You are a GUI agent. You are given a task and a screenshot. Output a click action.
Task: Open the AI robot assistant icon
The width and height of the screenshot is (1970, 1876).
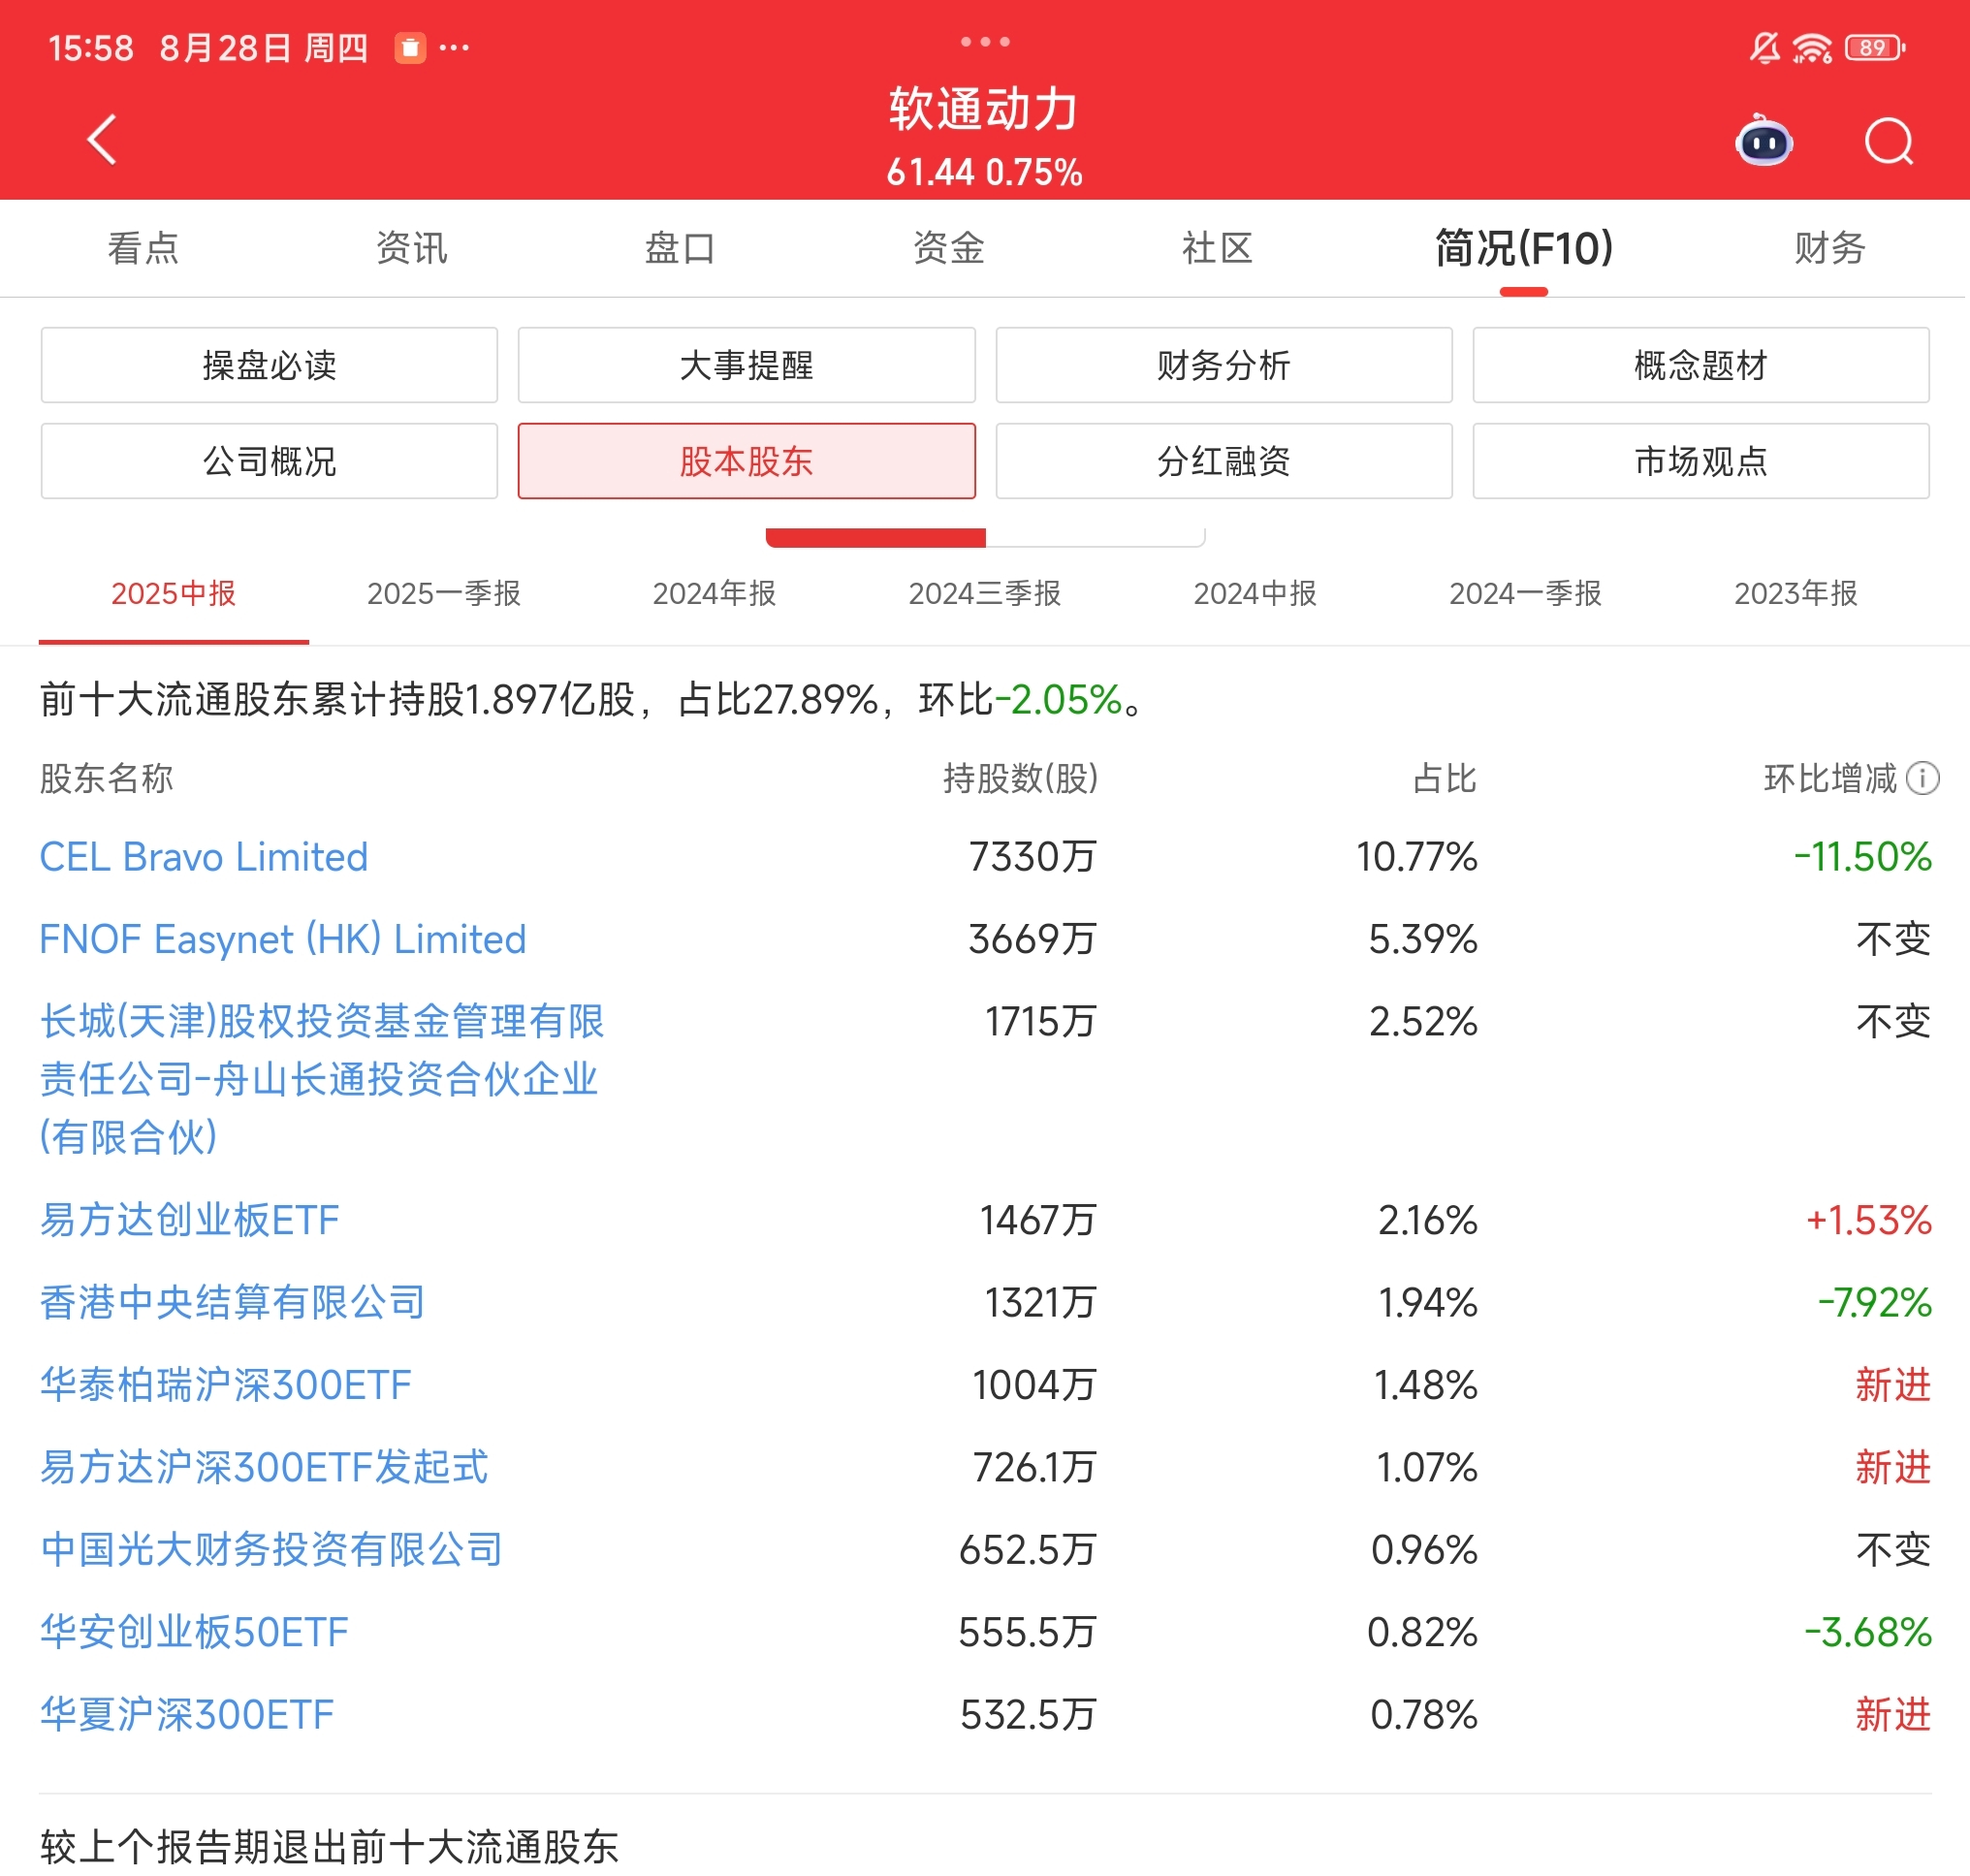(x=1764, y=141)
